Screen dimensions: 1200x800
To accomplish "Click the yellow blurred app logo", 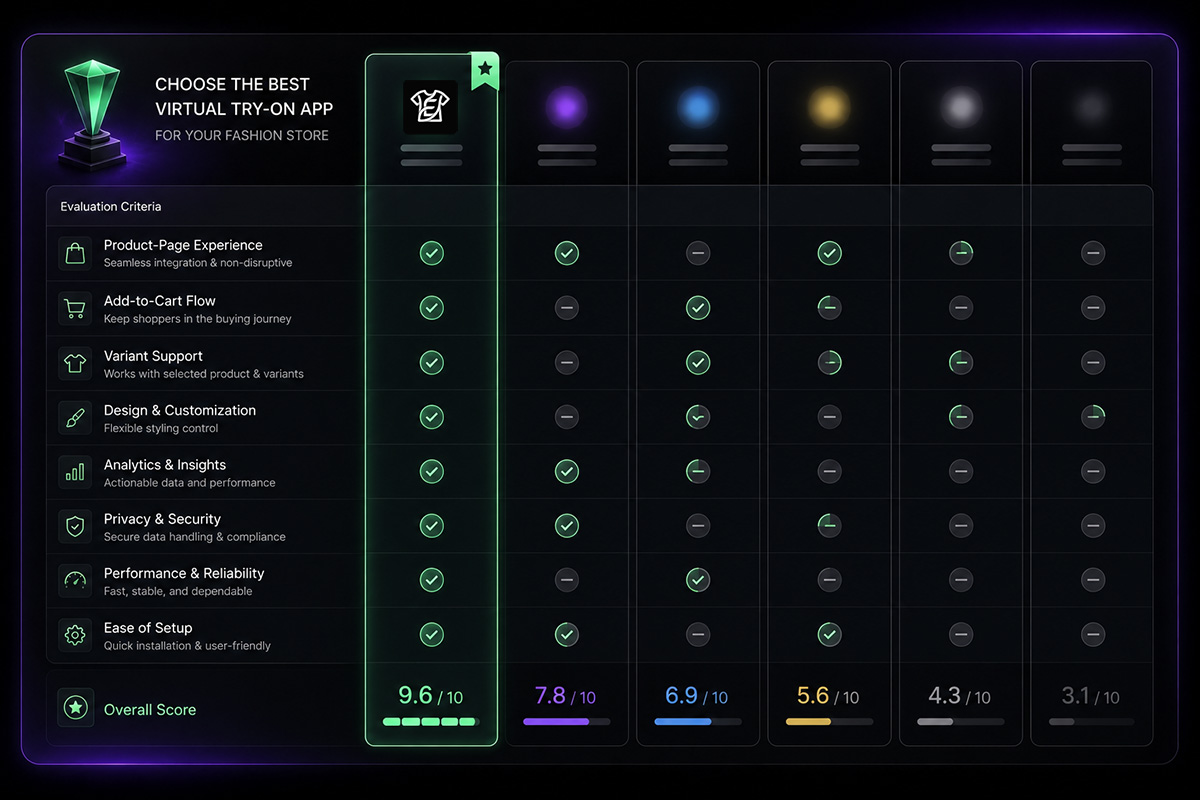I will (x=829, y=107).
